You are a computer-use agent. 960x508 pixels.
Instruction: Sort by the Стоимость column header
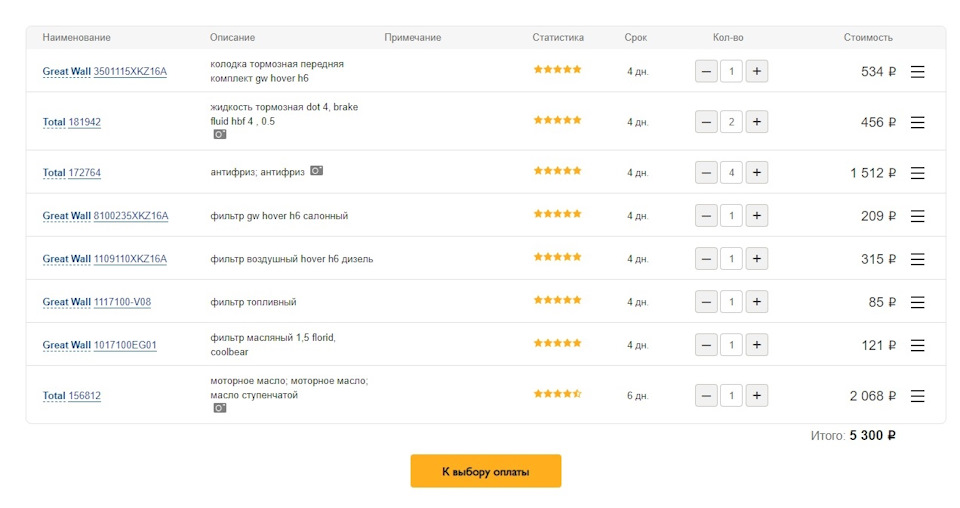(868, 37)
